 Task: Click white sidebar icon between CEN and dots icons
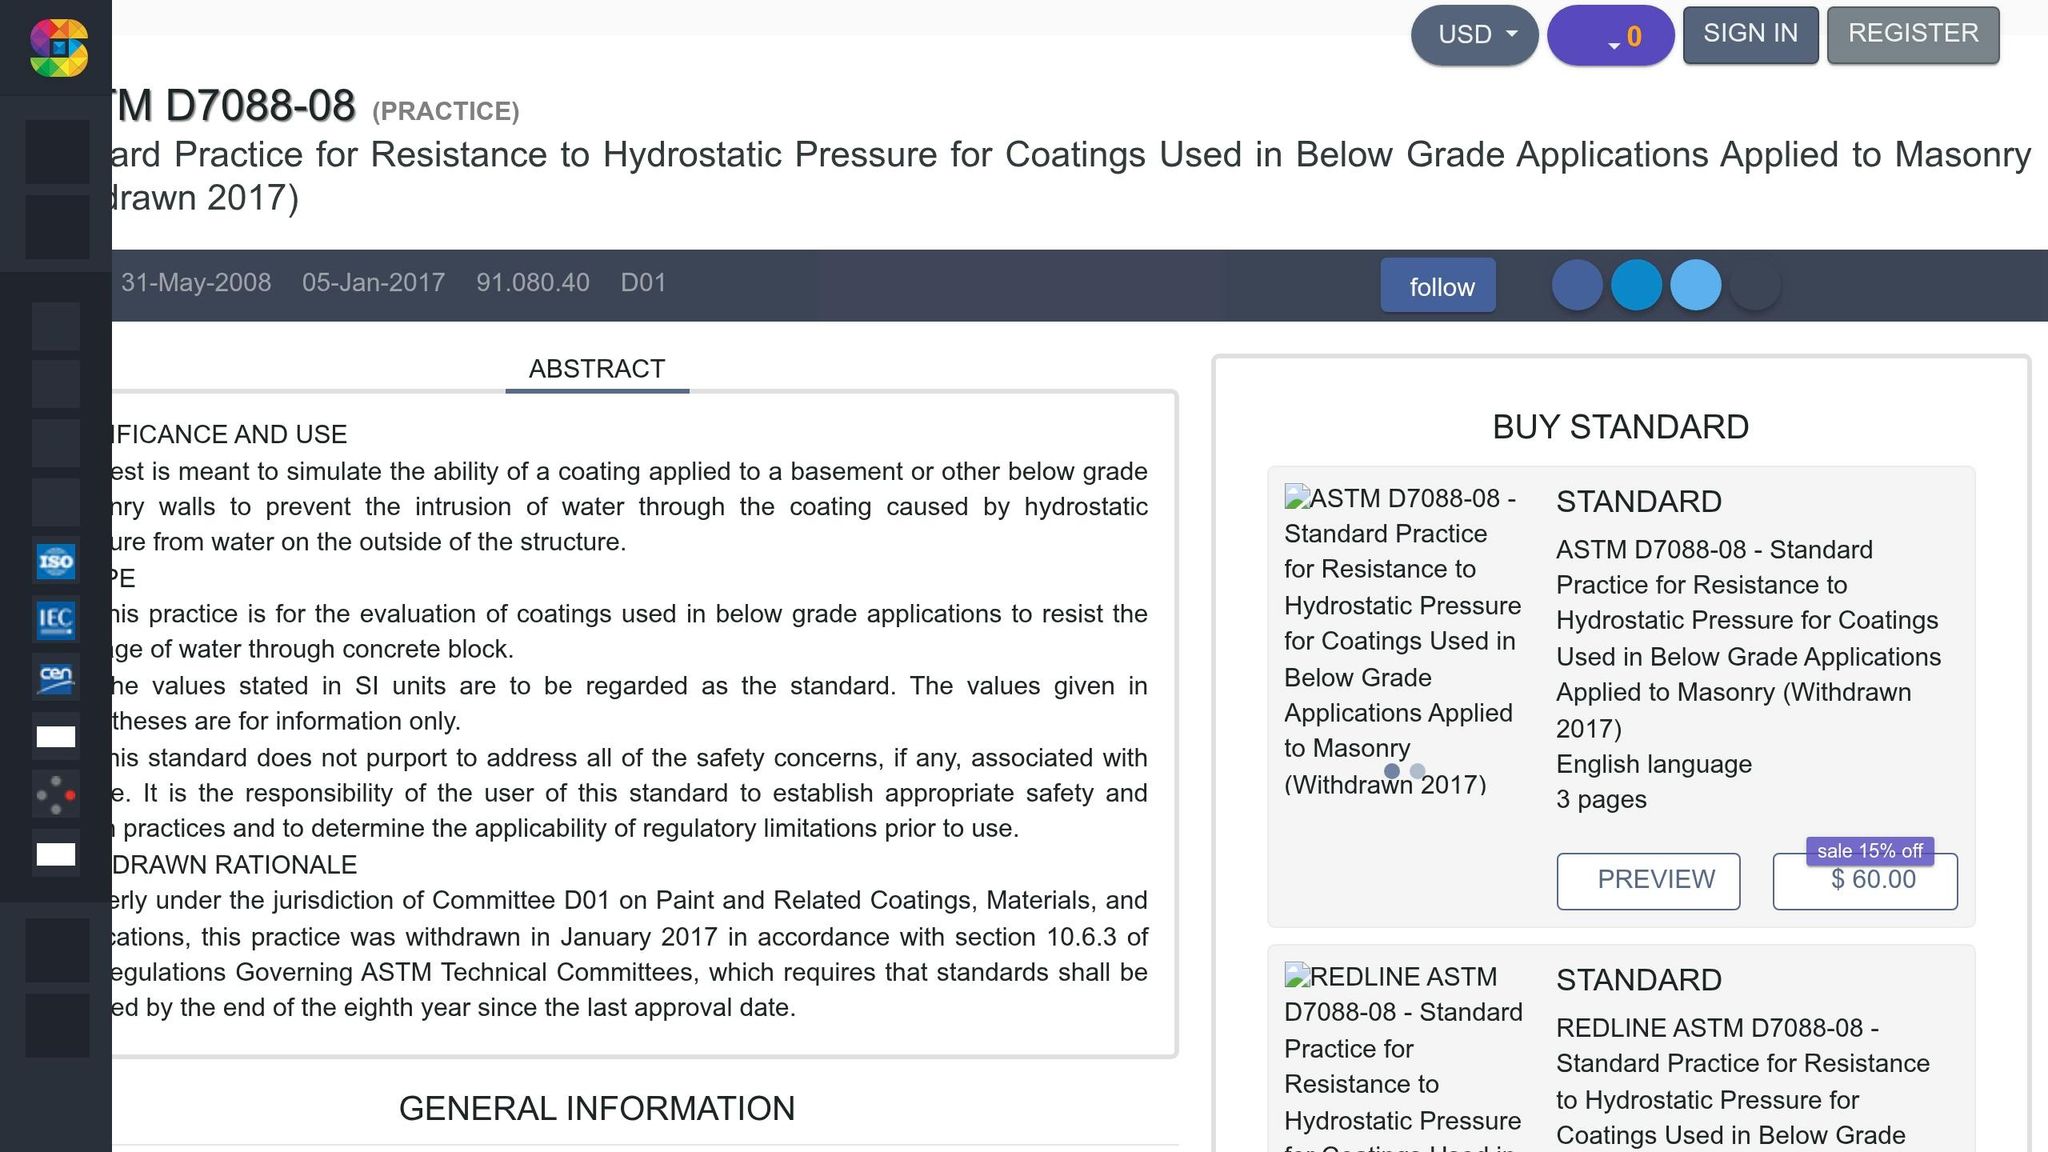(x=56, y=737)
